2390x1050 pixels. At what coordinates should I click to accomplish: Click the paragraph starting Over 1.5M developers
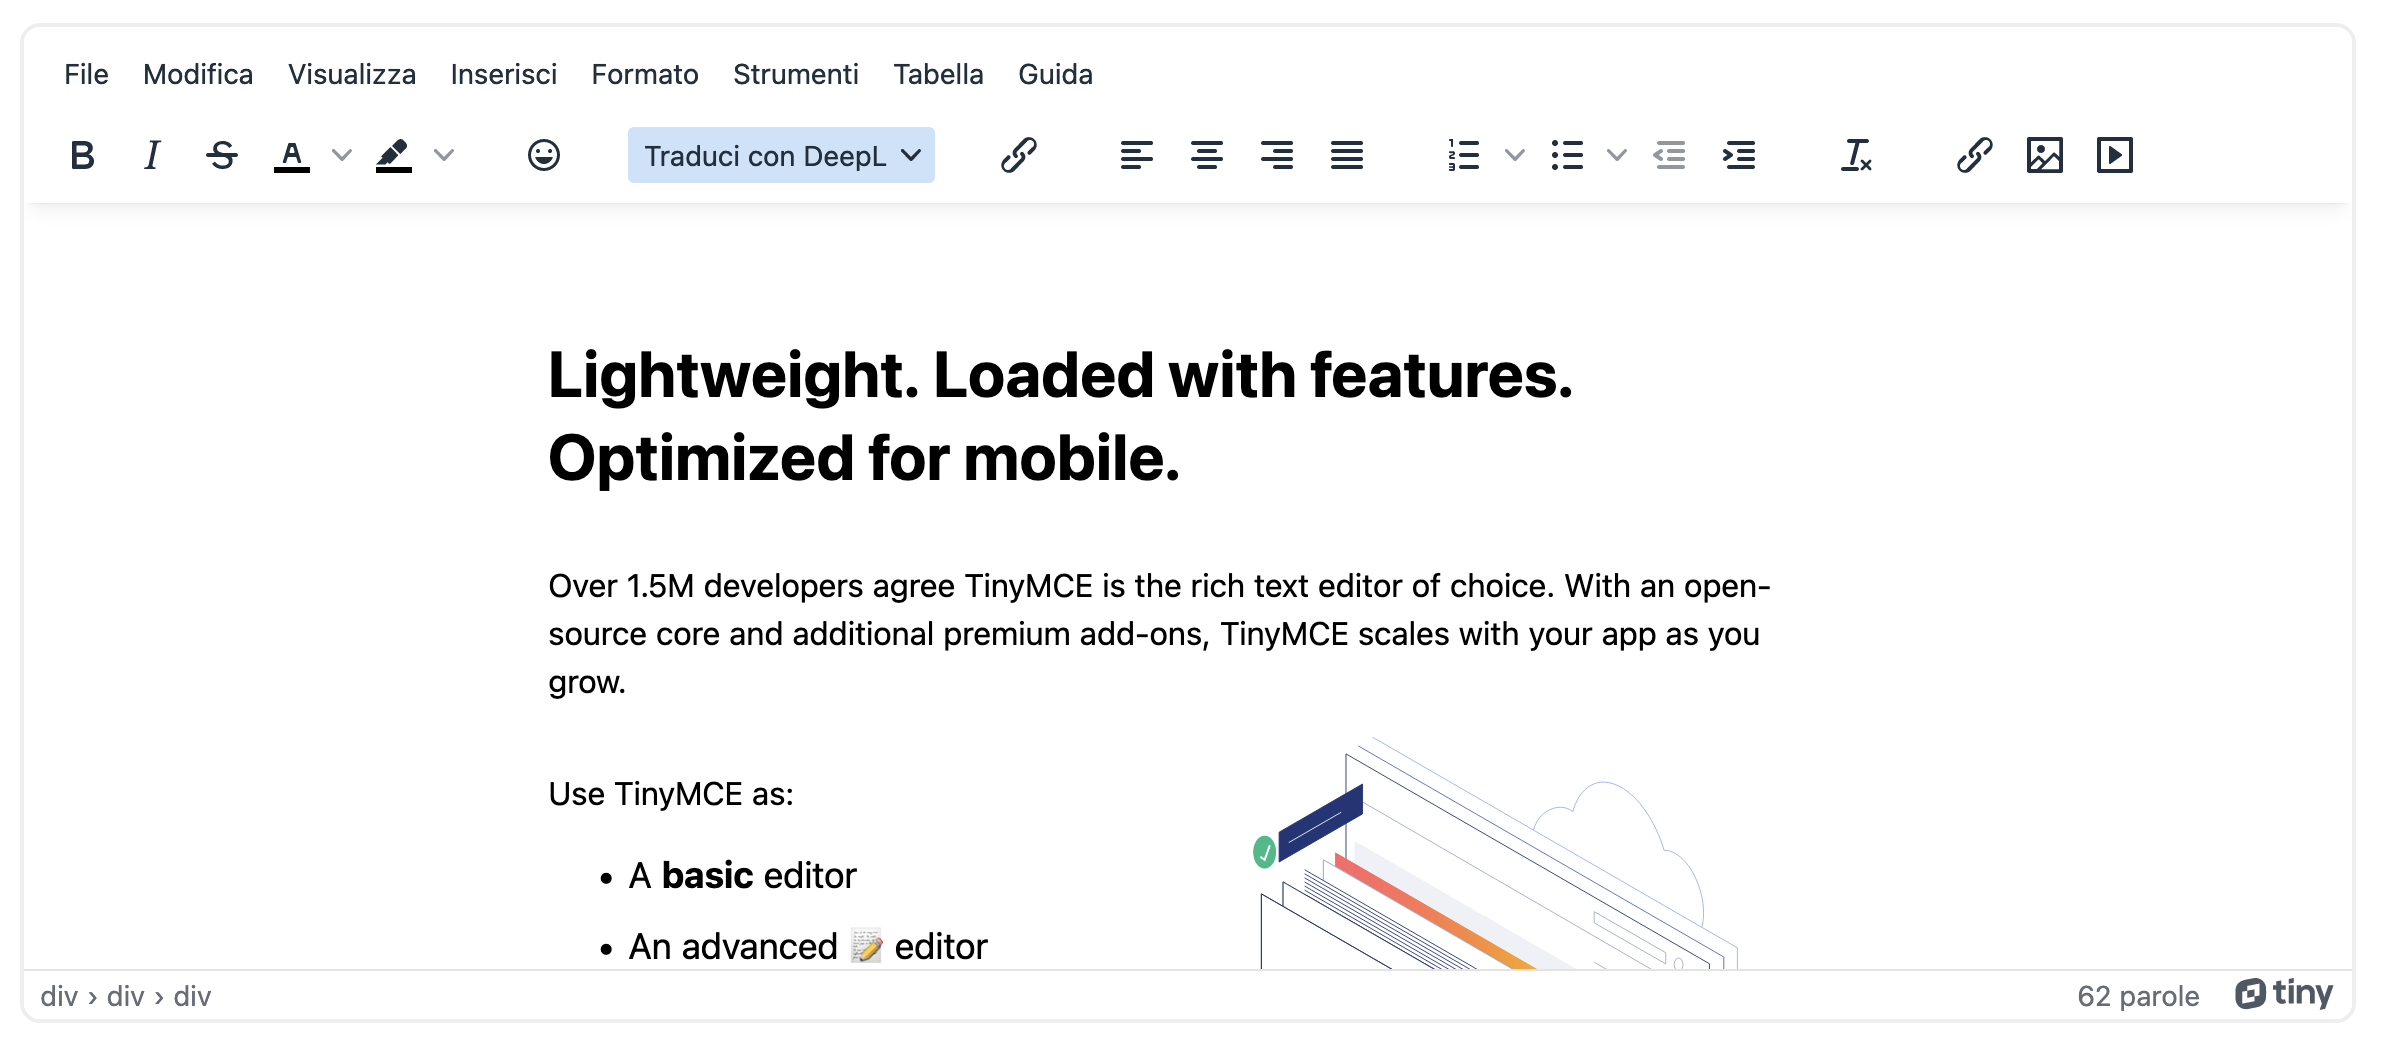click(x=1160, y=634)
